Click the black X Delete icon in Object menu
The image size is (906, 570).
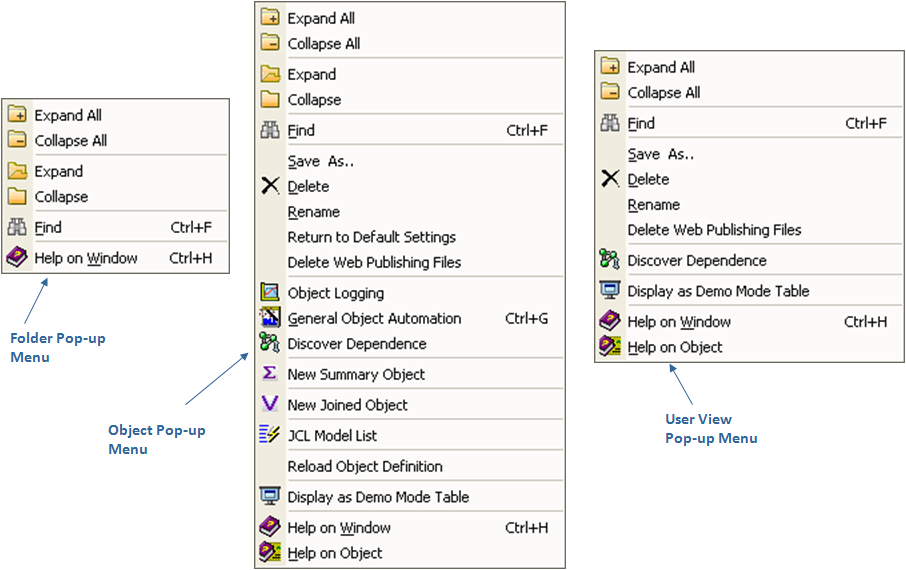(270, 186)
